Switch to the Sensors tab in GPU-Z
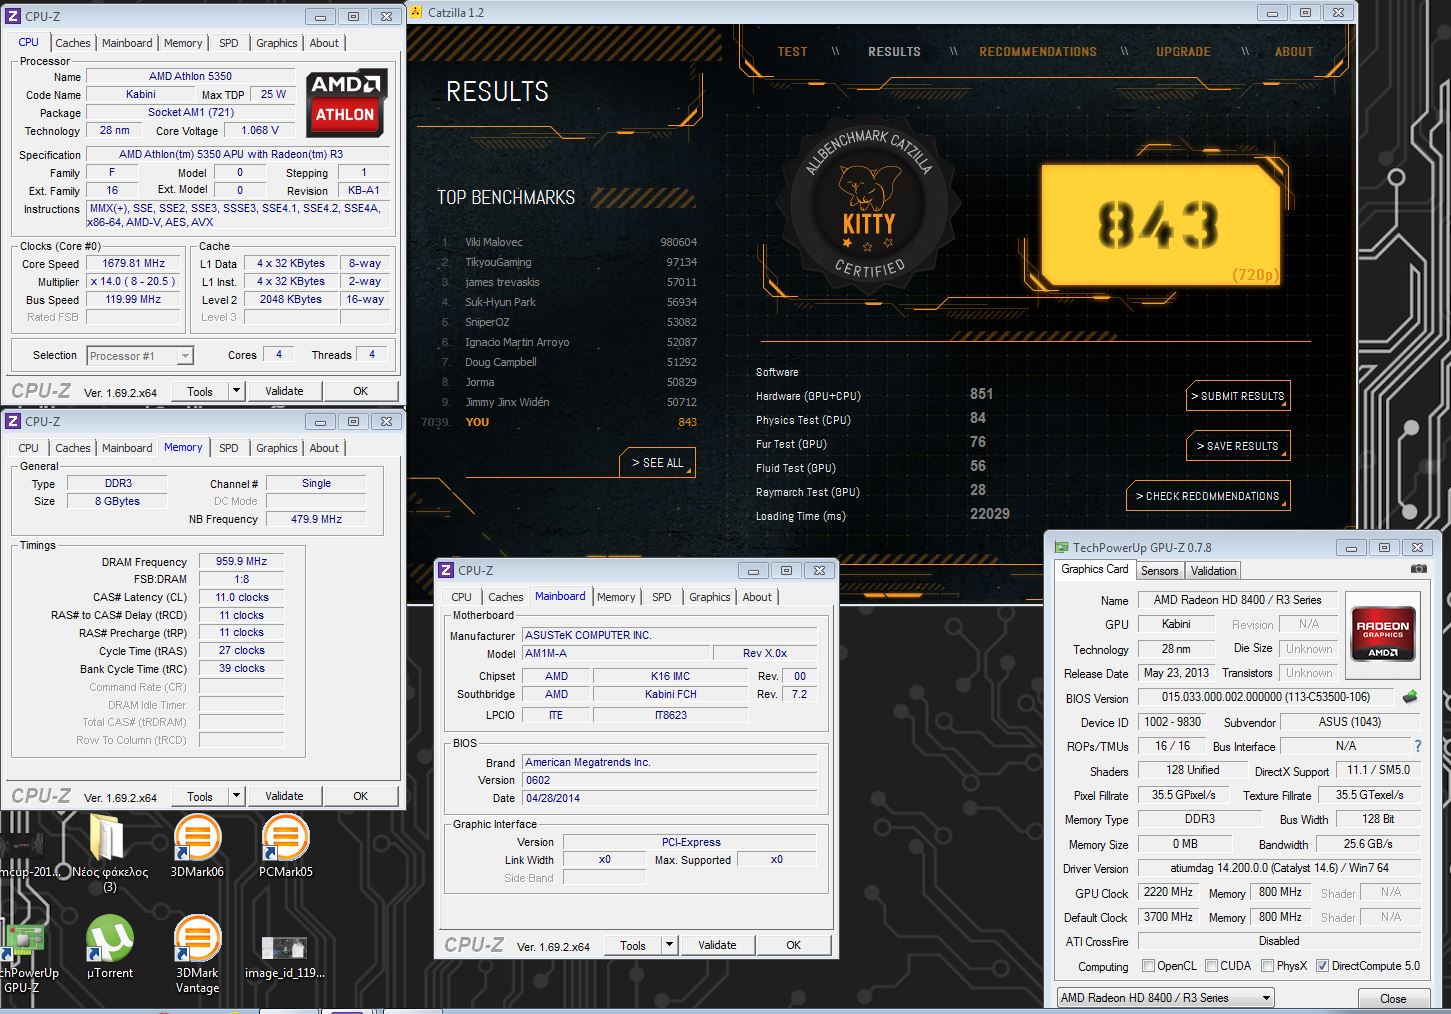 1159,571
